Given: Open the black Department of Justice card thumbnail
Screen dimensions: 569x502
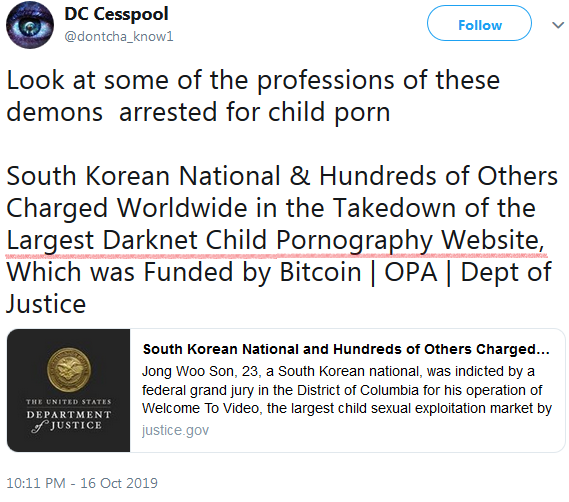Looking at the screenshot, I should 69,391.
